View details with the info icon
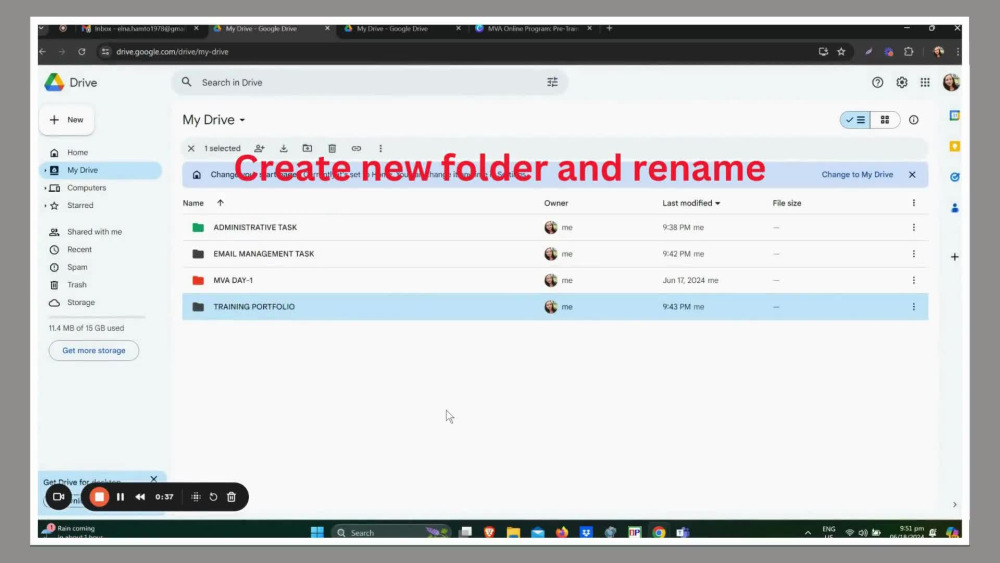The width and height of the screenshot is (1000, 563). click(x=914, y=120)
